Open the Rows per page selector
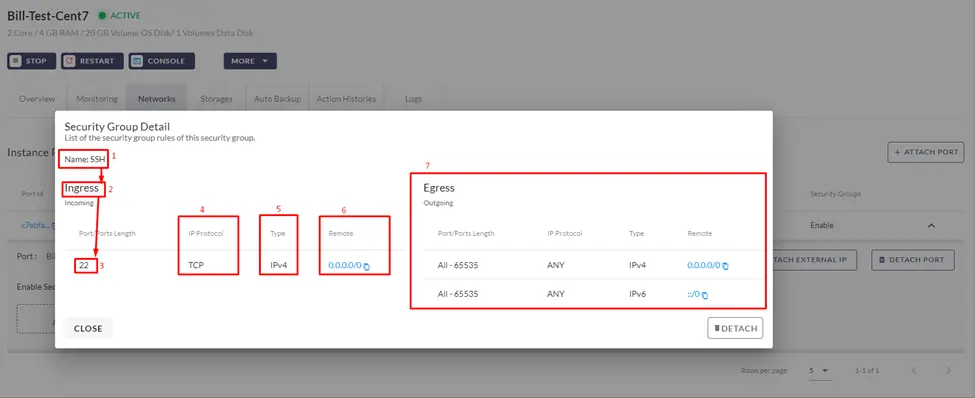The width and height of the screenshot is (975, 398). pos(820,371)
